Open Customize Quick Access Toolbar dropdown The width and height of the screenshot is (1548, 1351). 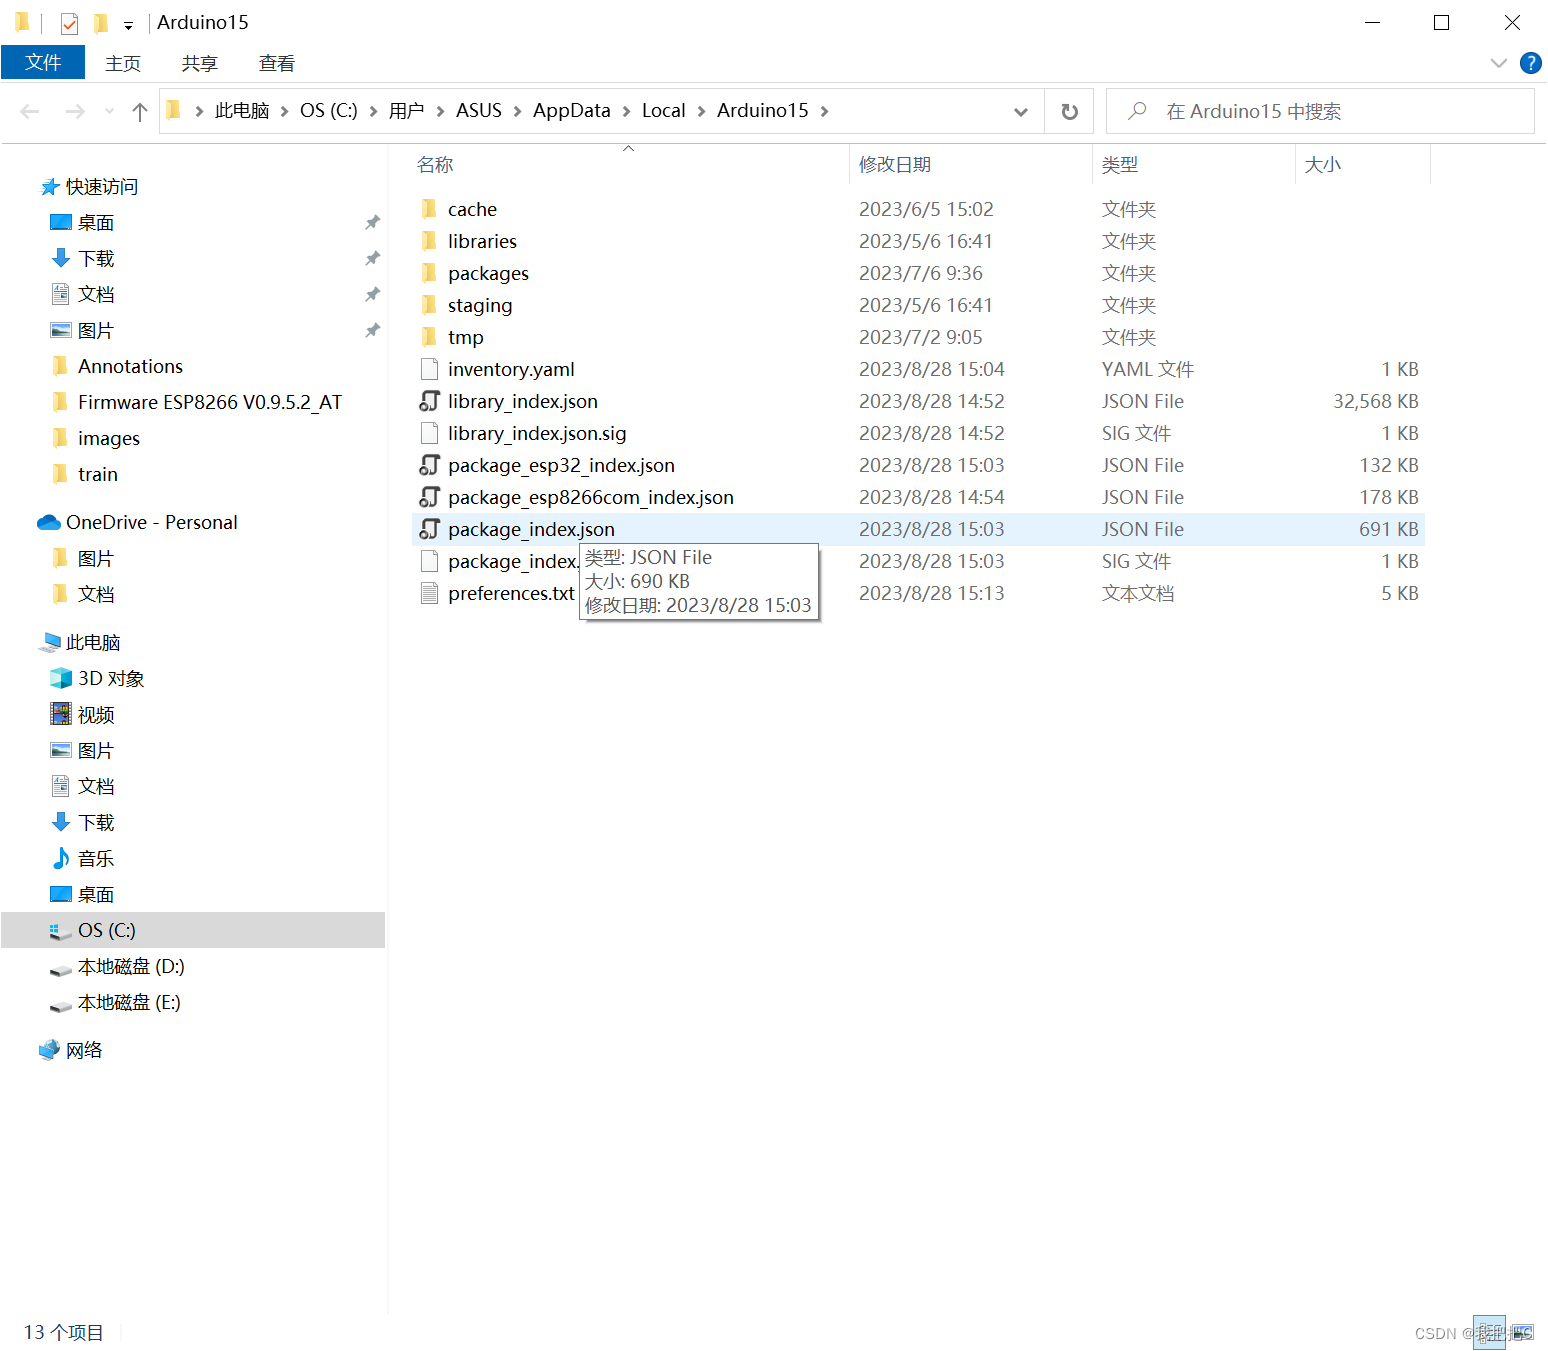(x=128, y=25)
